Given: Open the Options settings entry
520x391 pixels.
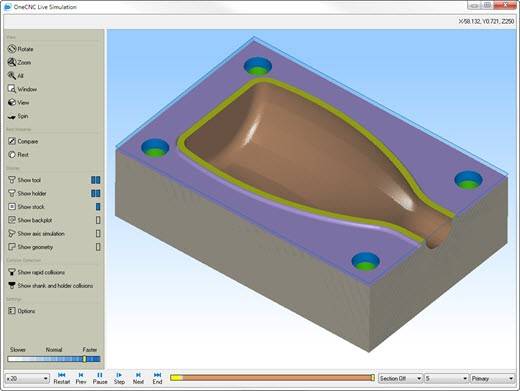Looking at the screenshot, I should click(x=21, y=311).
